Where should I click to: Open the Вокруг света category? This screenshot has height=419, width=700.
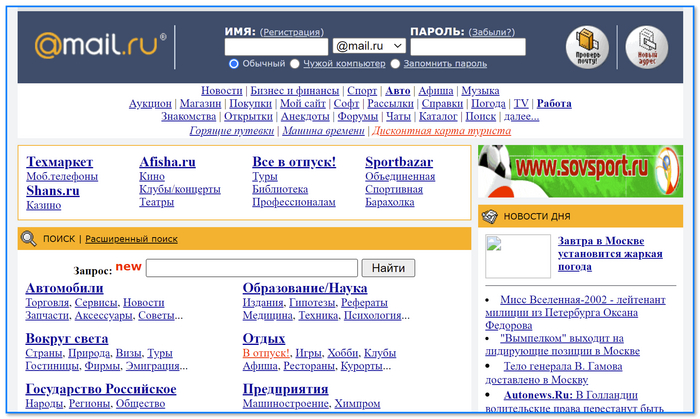point(67,339)
